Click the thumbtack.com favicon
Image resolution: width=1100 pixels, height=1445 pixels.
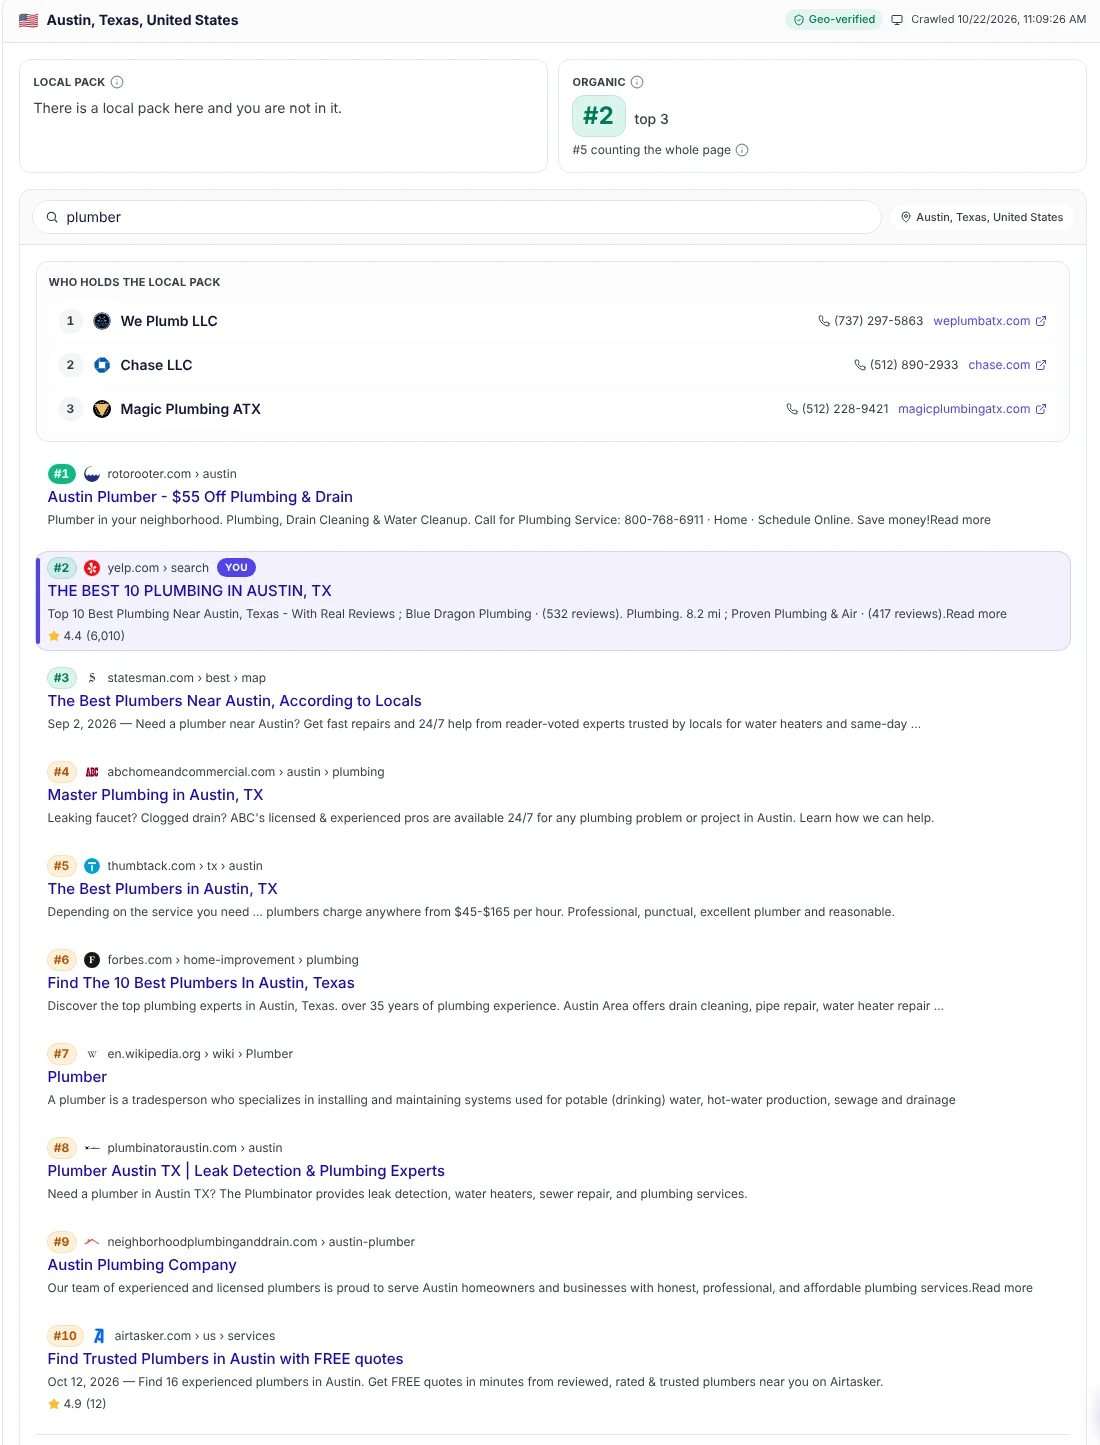click(x=92, y=866)
